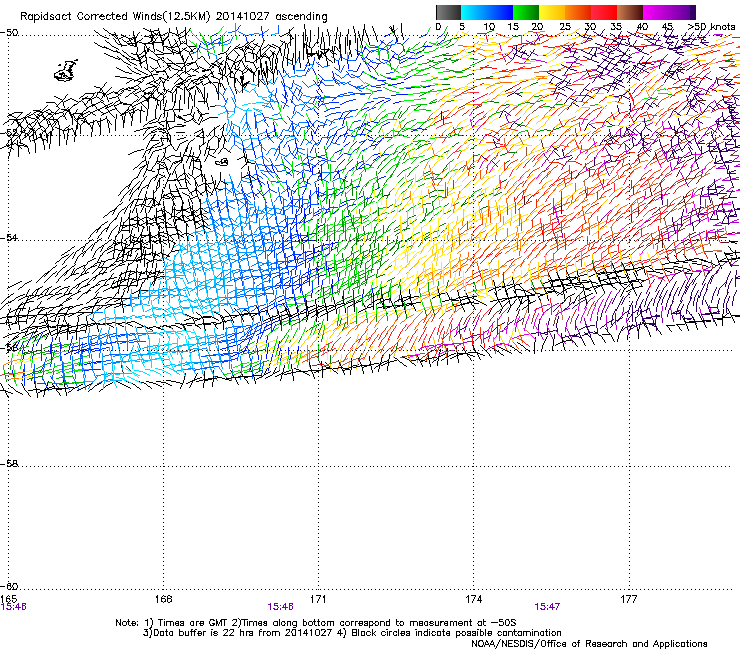Click the '15:48' time label beside the 171 label
Viewport: 740px width, 650px height.
click(280, 607)
